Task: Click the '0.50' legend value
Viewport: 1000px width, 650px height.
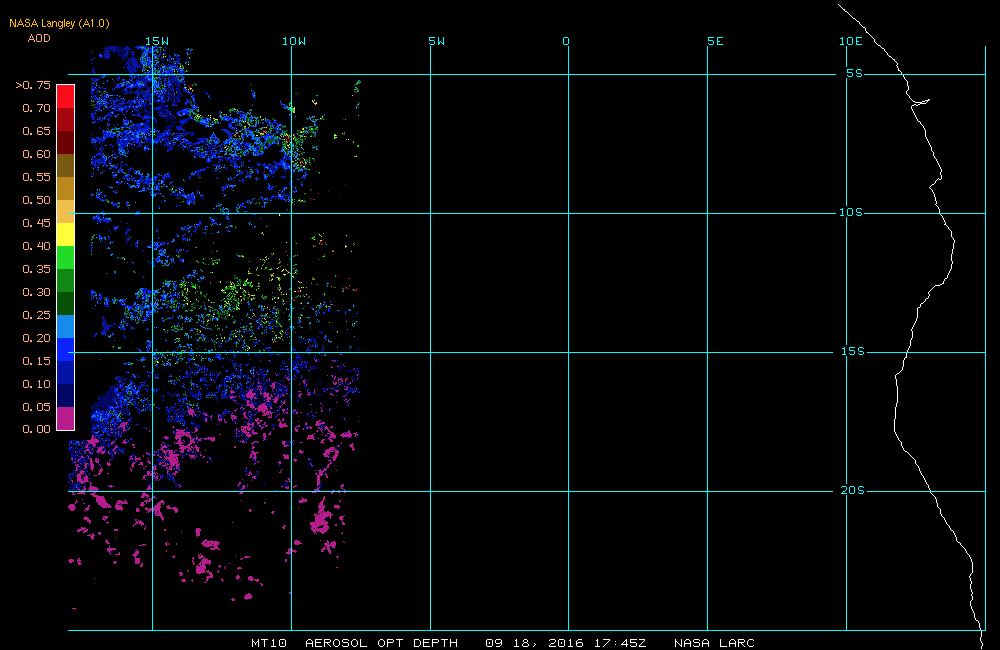Action: click(x=36, y=200)
